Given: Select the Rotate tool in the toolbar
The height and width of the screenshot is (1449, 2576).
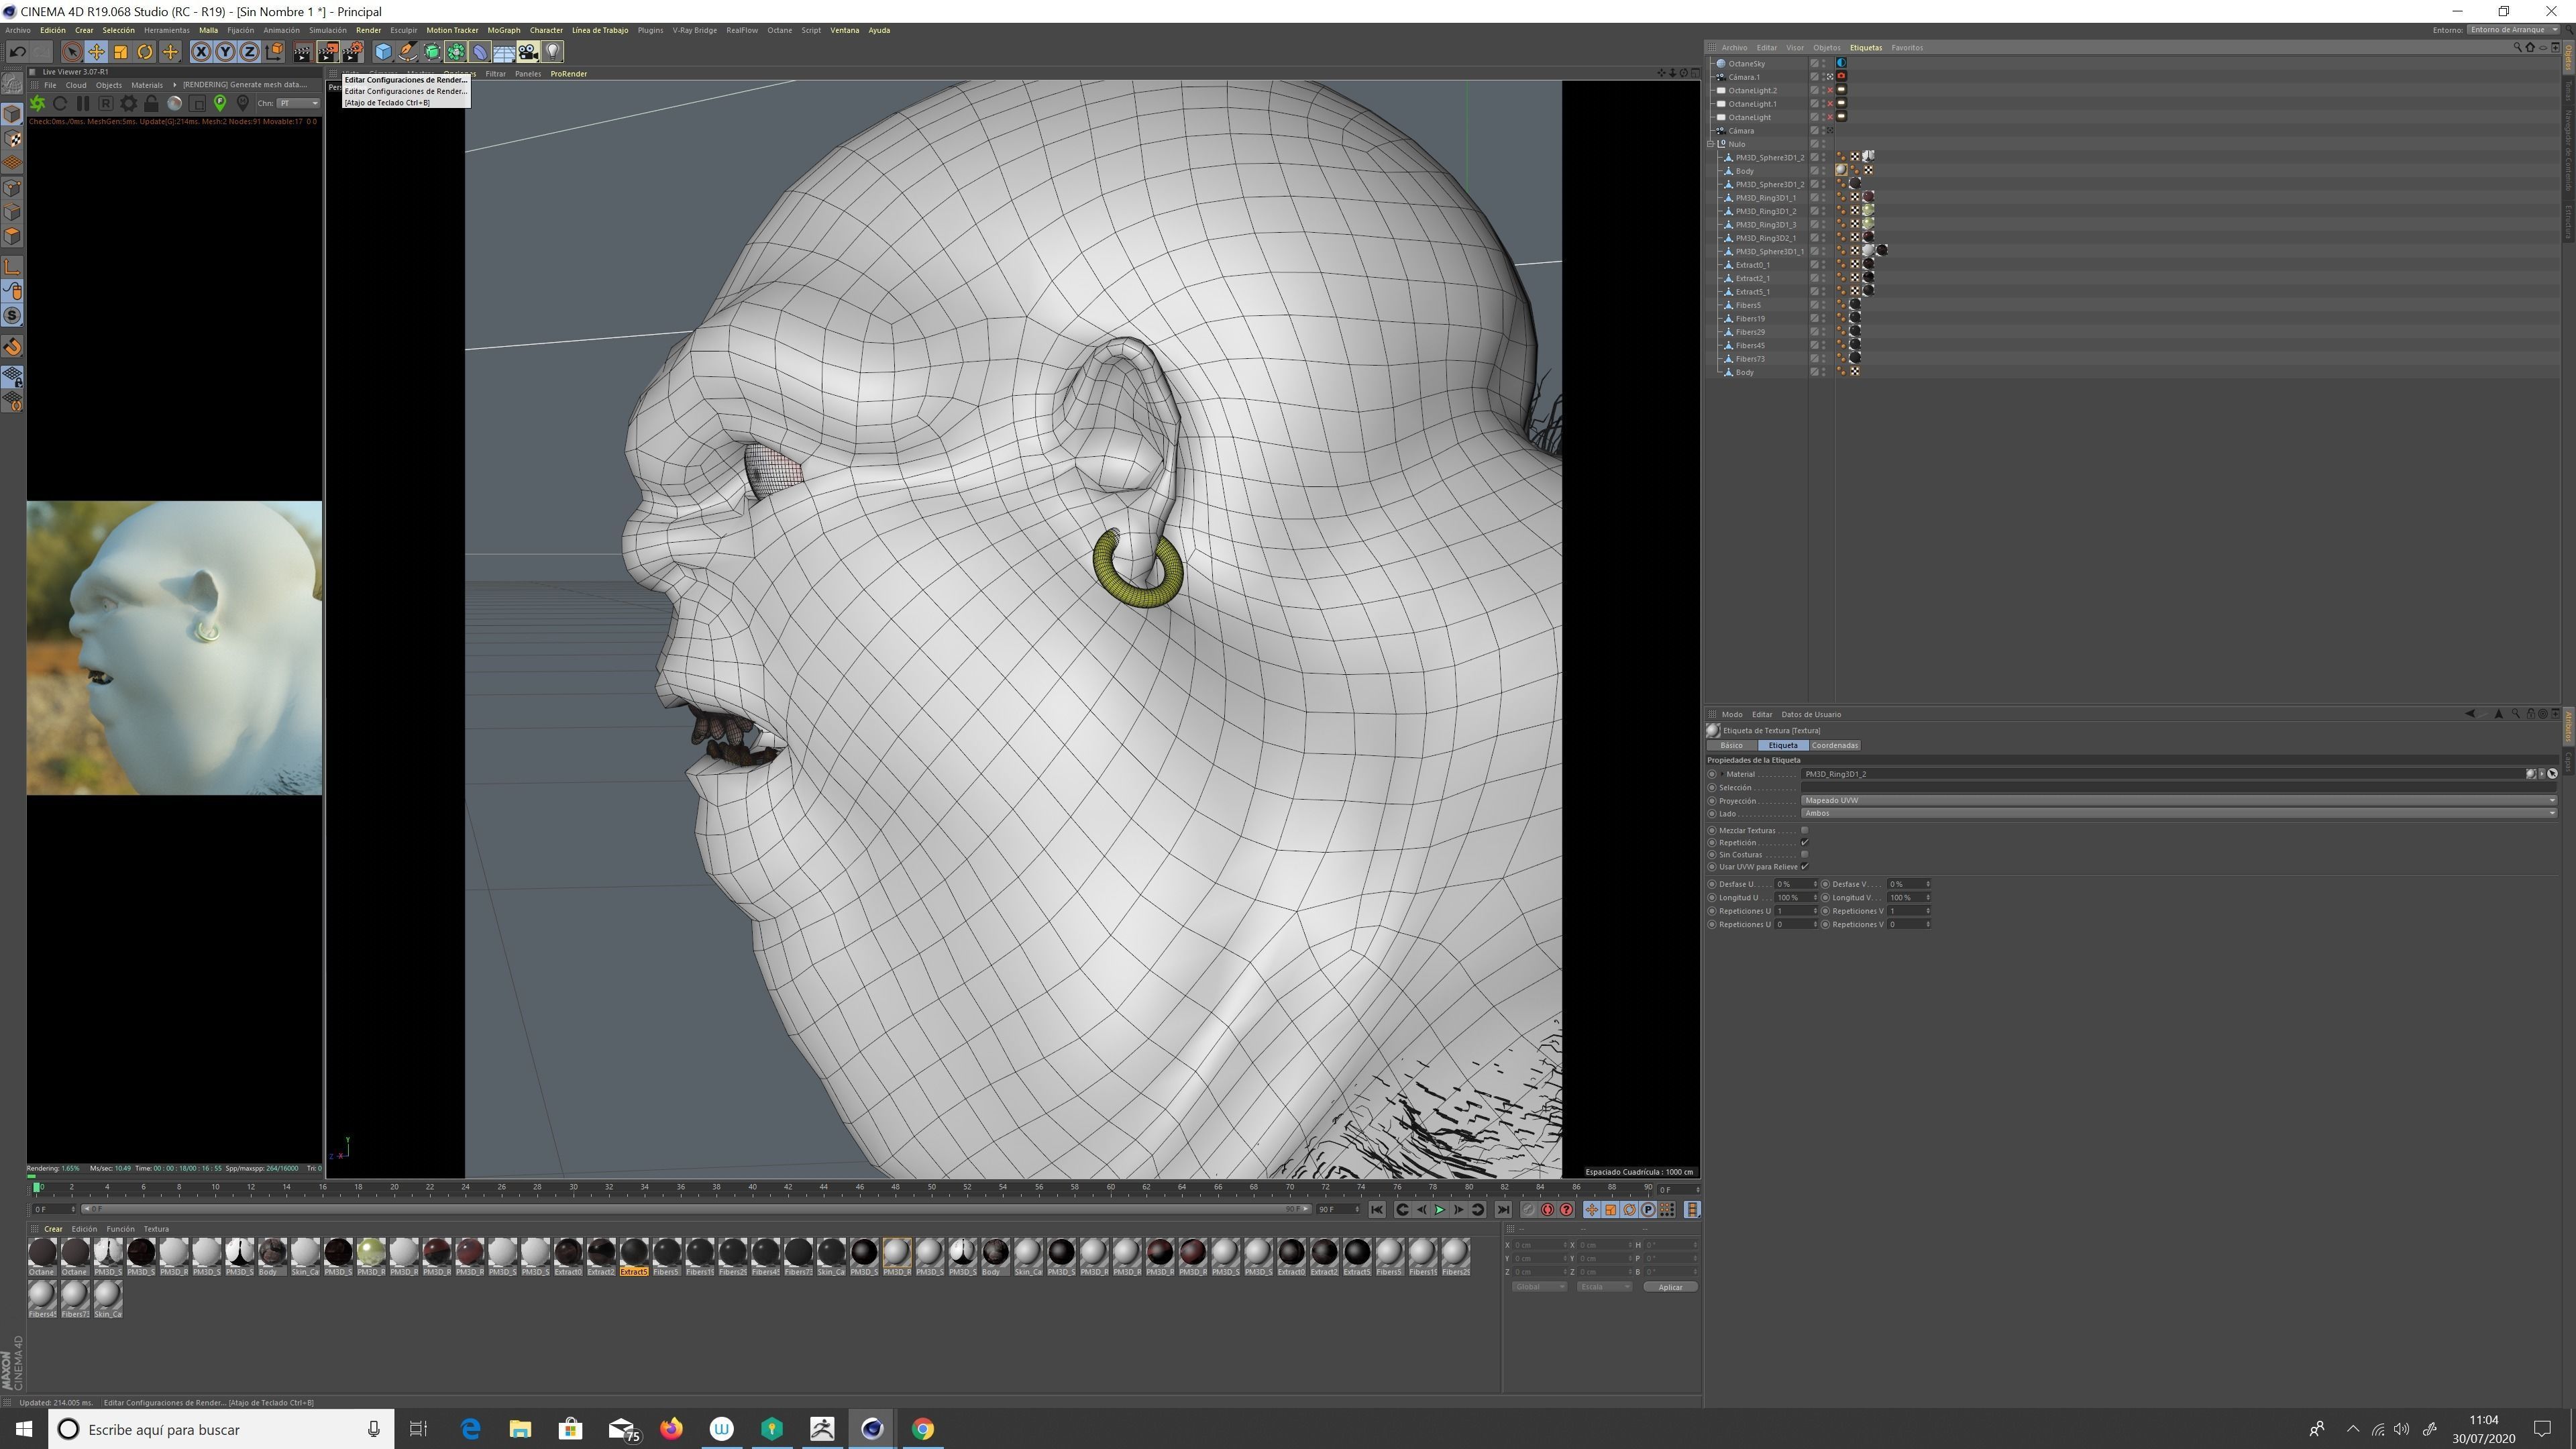Looking at the screenshot, I should tap(145, 52).
